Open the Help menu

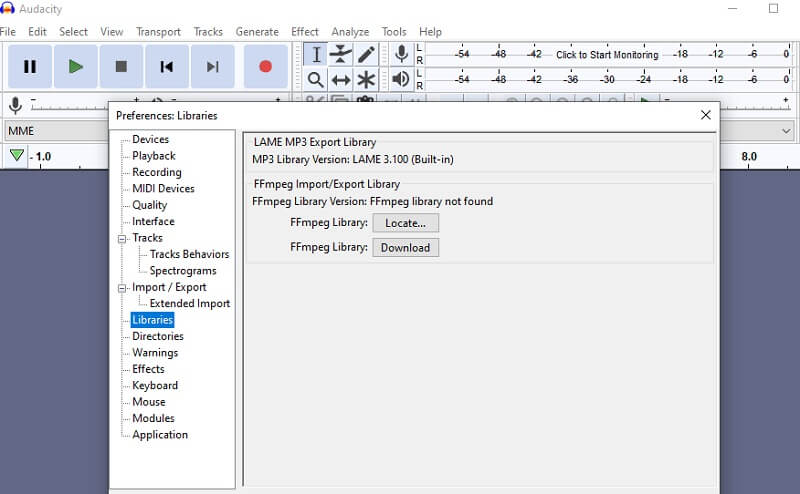coord(430,32)
